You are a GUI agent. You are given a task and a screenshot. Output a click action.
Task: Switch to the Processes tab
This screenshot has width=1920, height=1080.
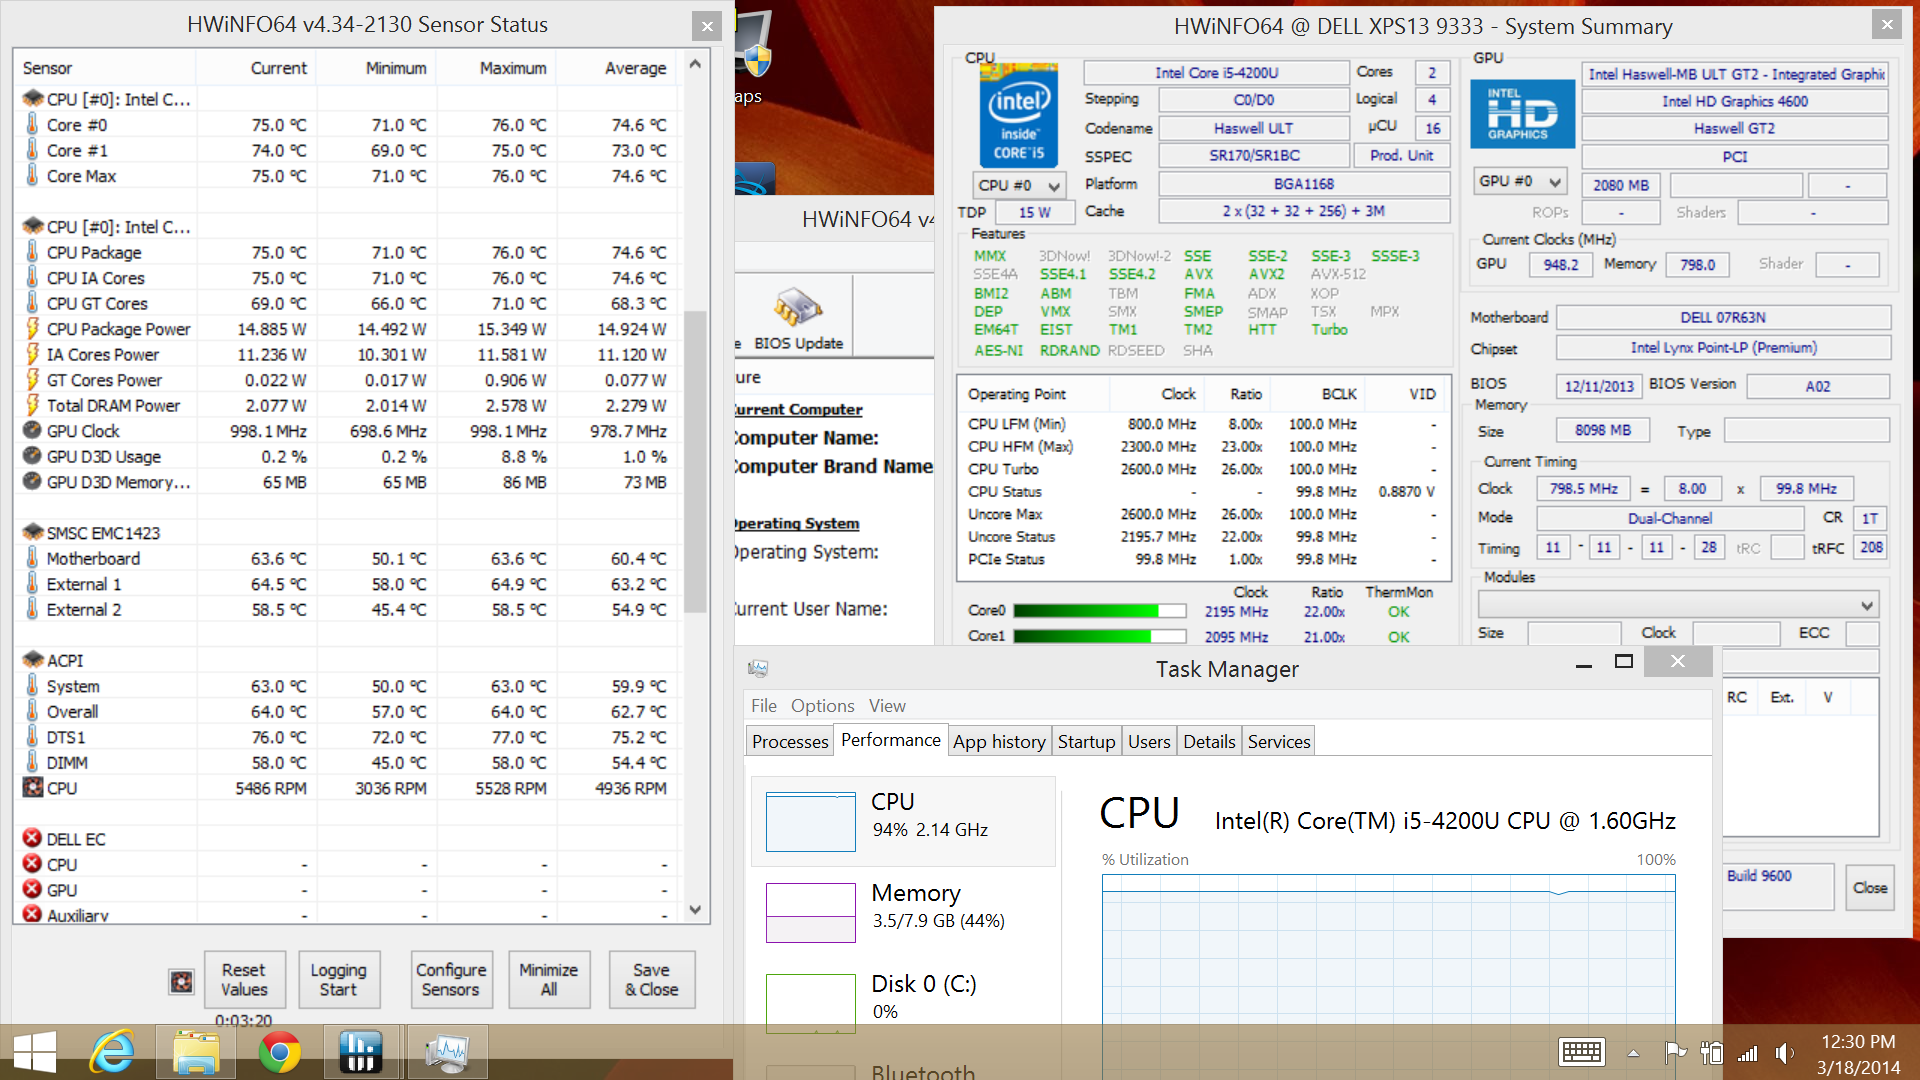click(x=790, y=741)
